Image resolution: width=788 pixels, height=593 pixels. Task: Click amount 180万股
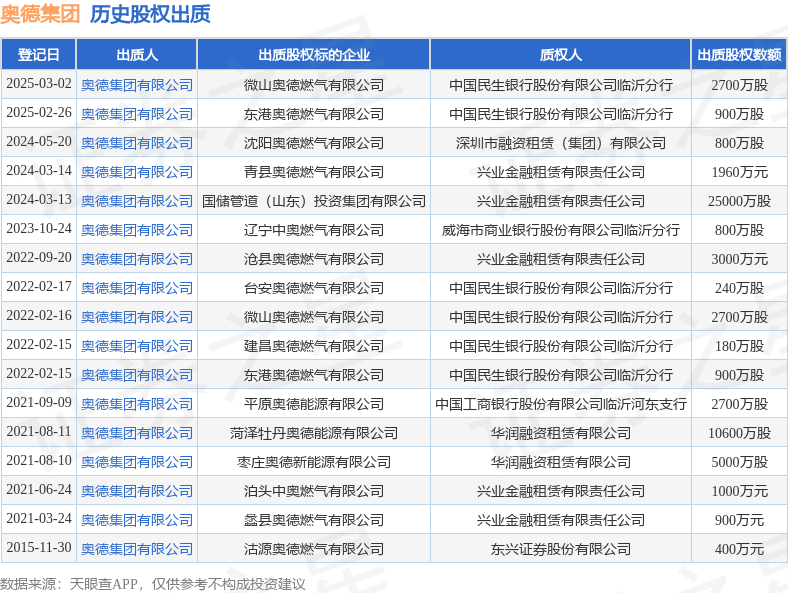pyautogui.click(x=739, y=346)
